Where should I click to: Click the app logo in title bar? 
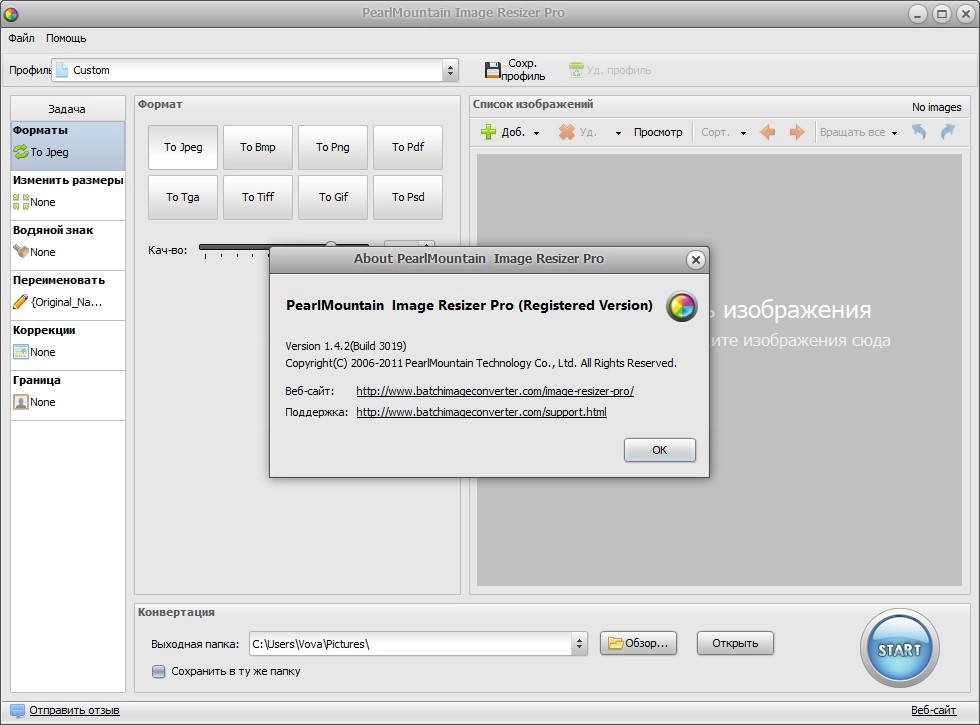click(11, 13)
